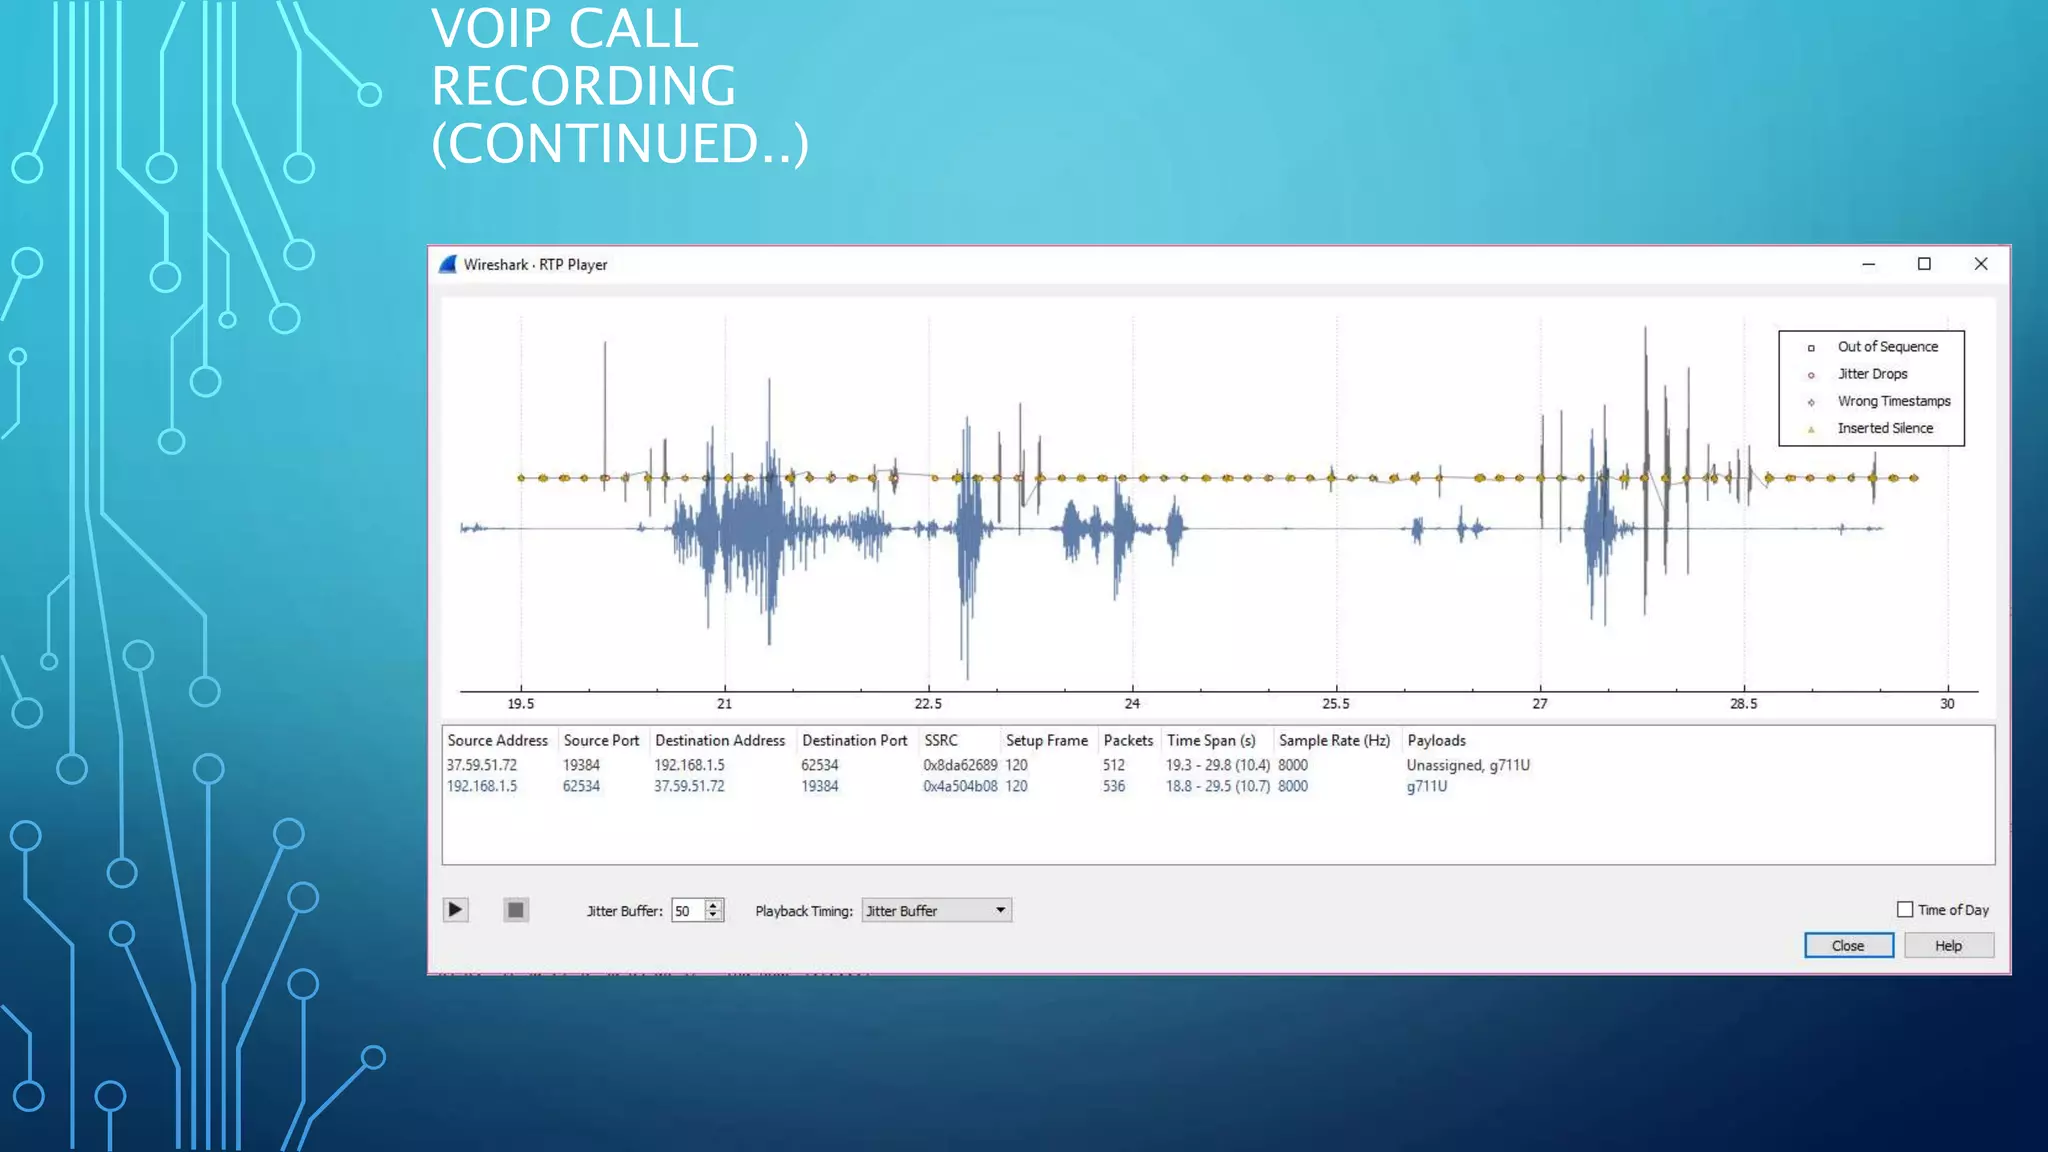Click the Help button
The width and height of the screenshot is (2048, 1152).
click(x=1948, y=946)
